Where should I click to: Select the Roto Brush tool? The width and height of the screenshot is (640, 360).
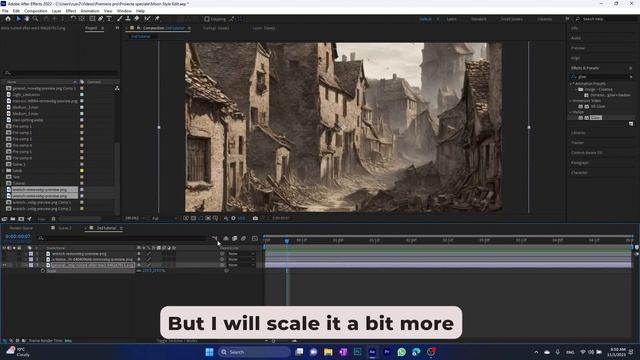click(x=147, y=19)
